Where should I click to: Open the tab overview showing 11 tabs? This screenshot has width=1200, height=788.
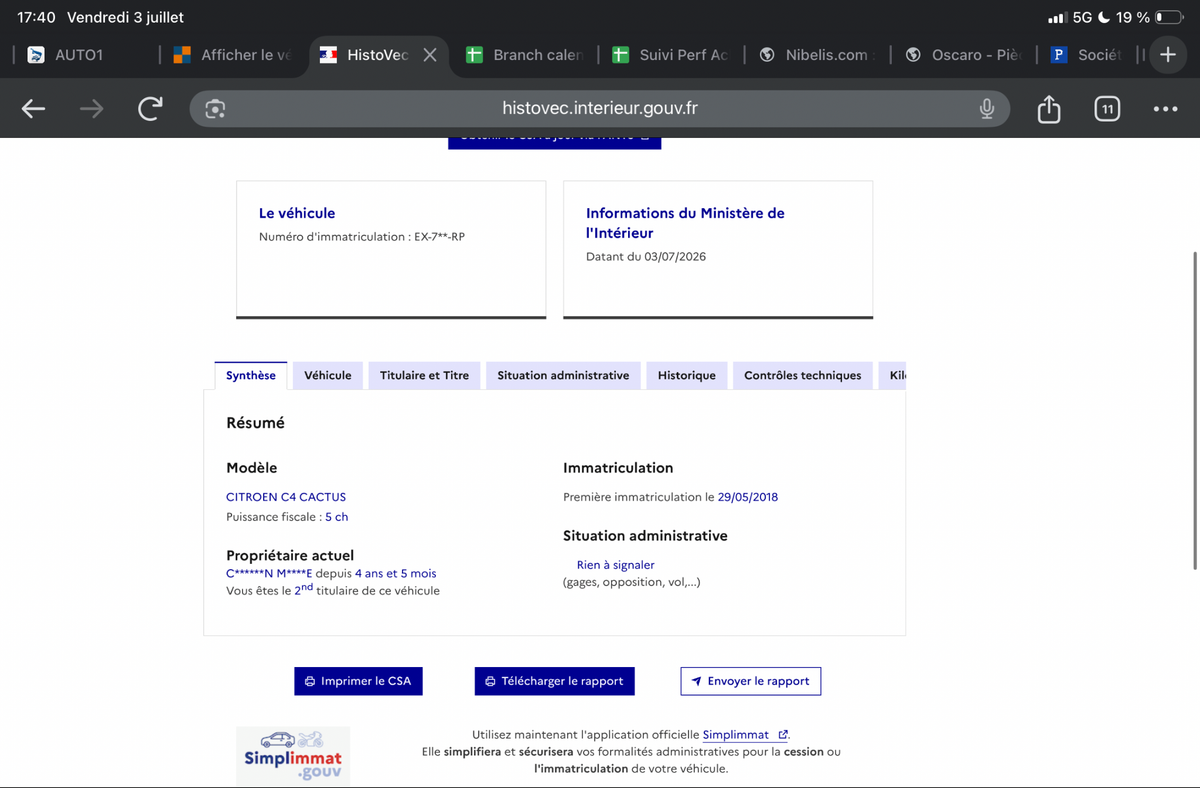point(1107,109)
